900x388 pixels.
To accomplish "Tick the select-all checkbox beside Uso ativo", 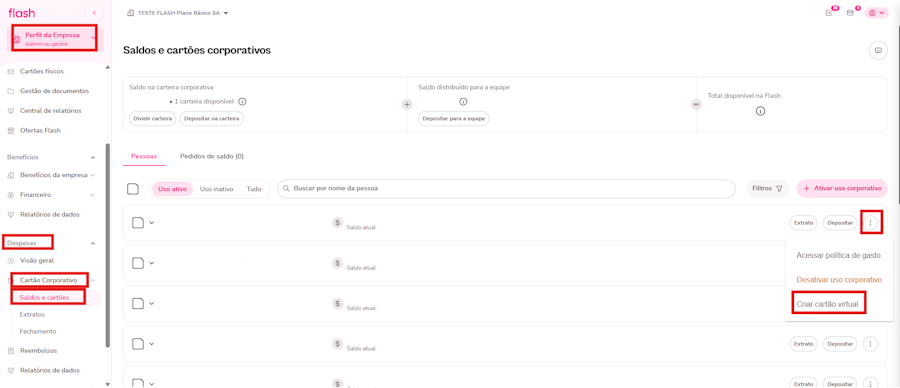I will pos(133,189).
